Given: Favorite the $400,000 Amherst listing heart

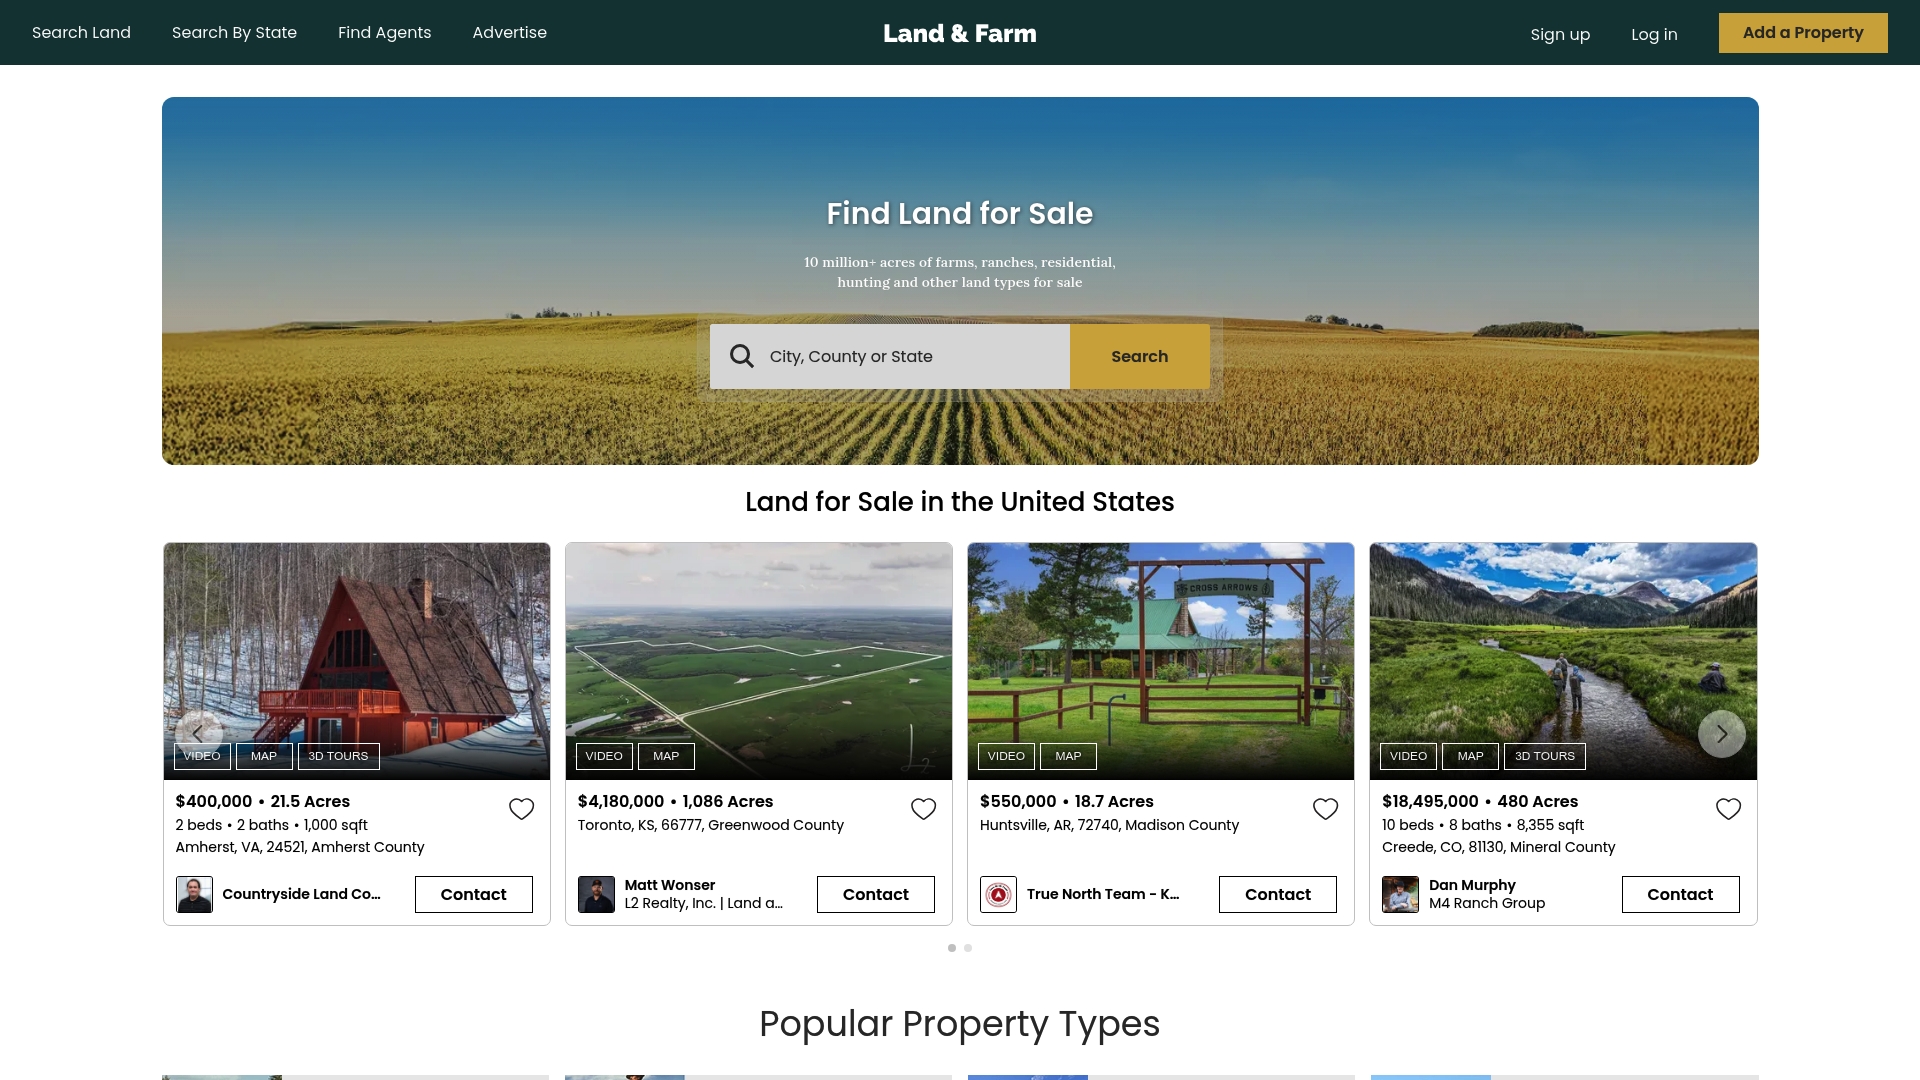Looking at the screenshot, I should click(521, 809).
